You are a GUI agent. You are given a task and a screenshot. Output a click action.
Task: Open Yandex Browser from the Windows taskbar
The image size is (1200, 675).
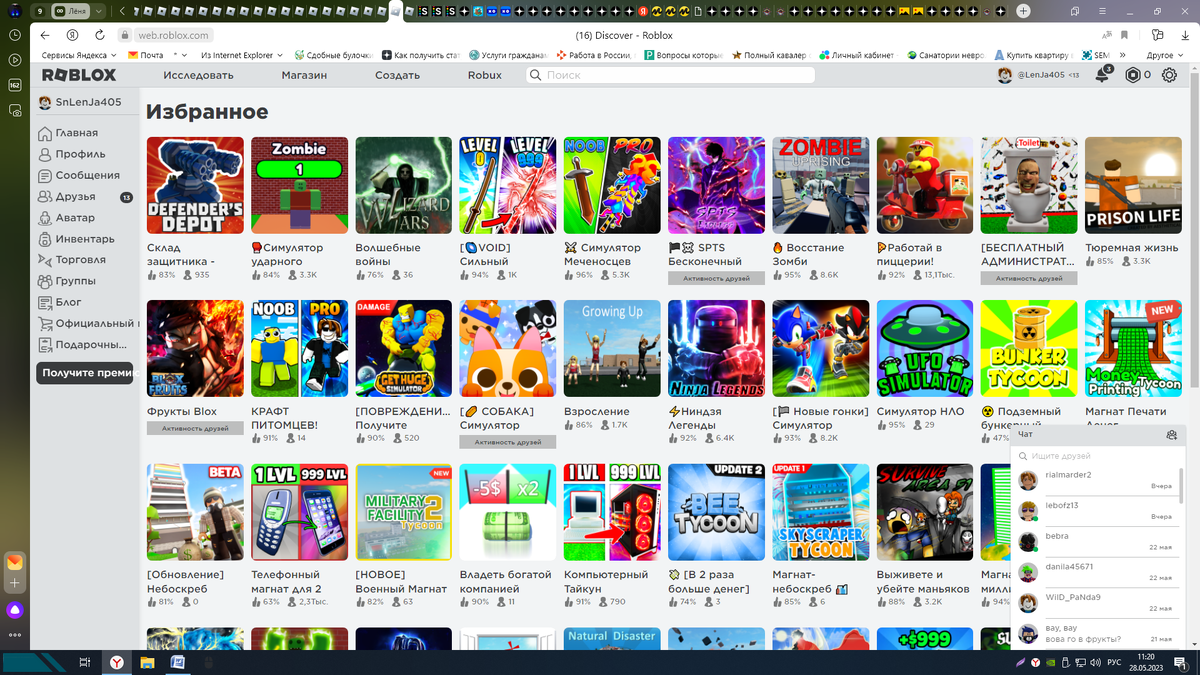[x=117, y=662]
